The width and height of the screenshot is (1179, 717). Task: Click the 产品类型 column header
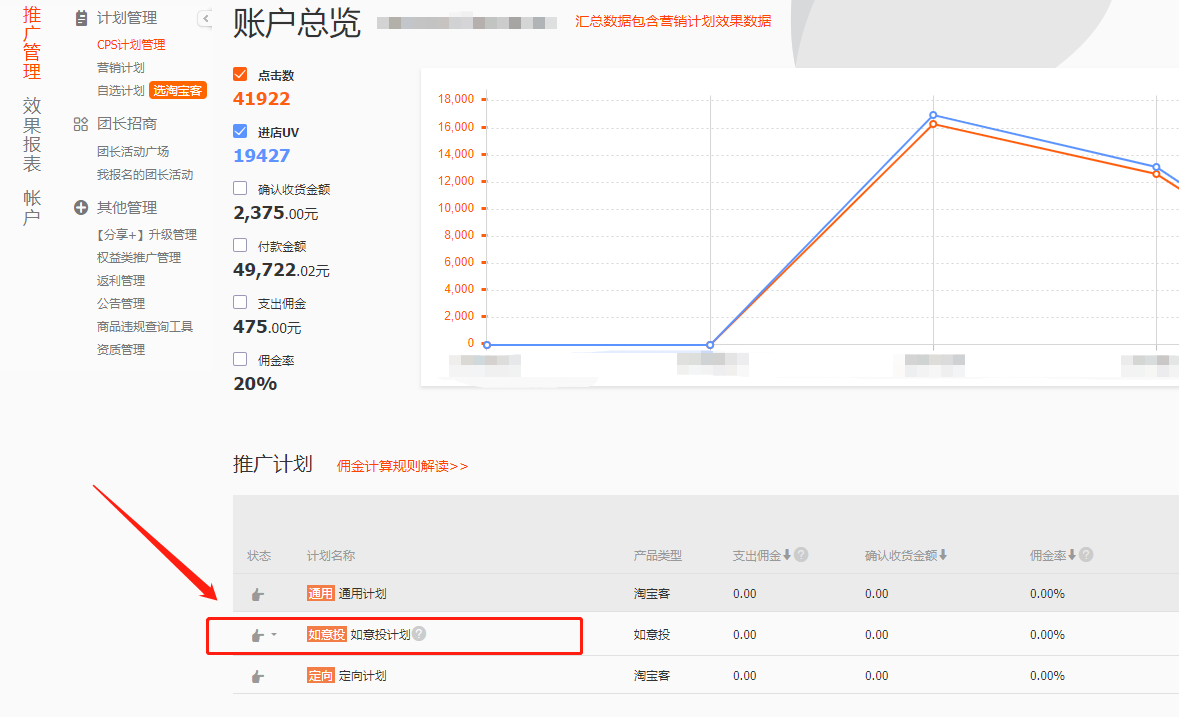[x=657, y=555]
